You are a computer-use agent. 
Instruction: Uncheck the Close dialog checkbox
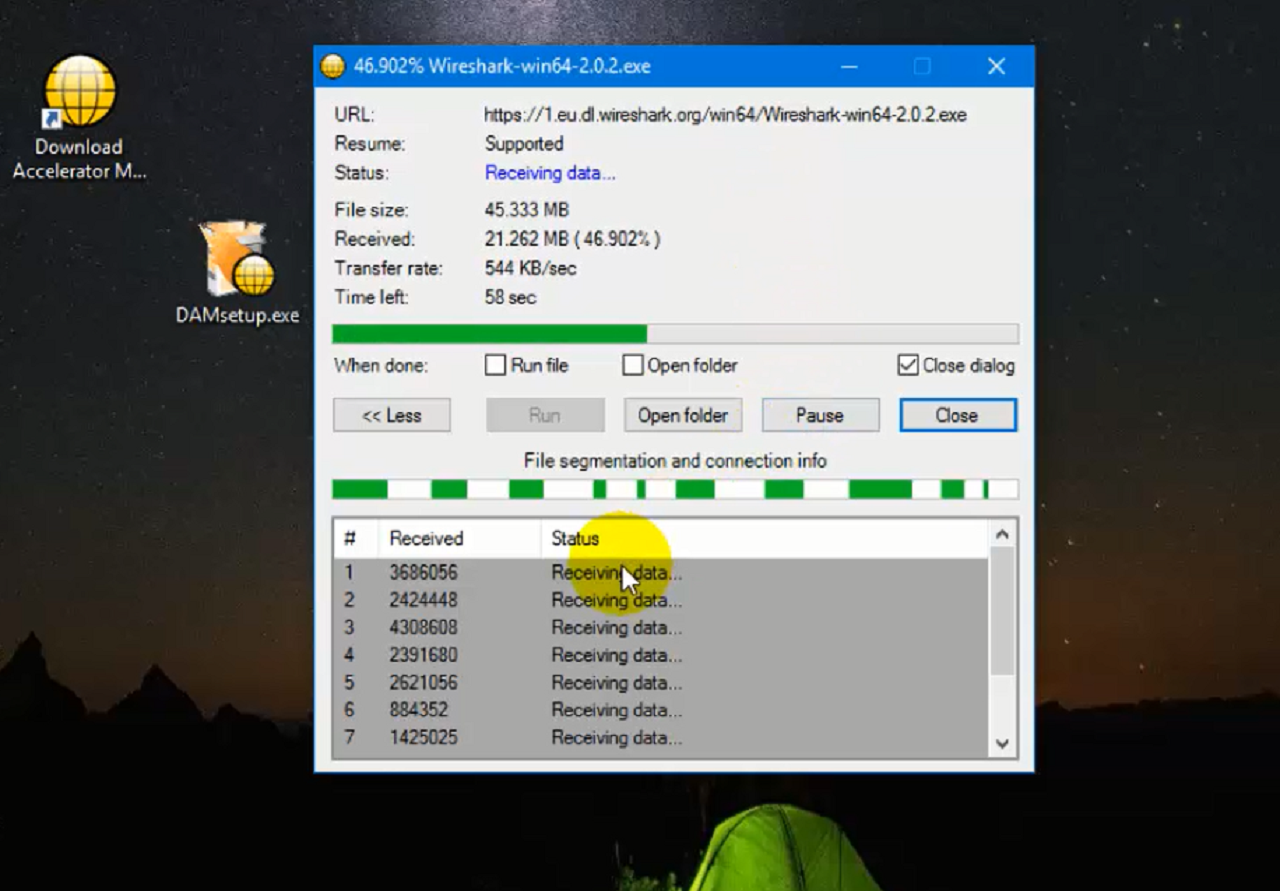coord(908,365)
